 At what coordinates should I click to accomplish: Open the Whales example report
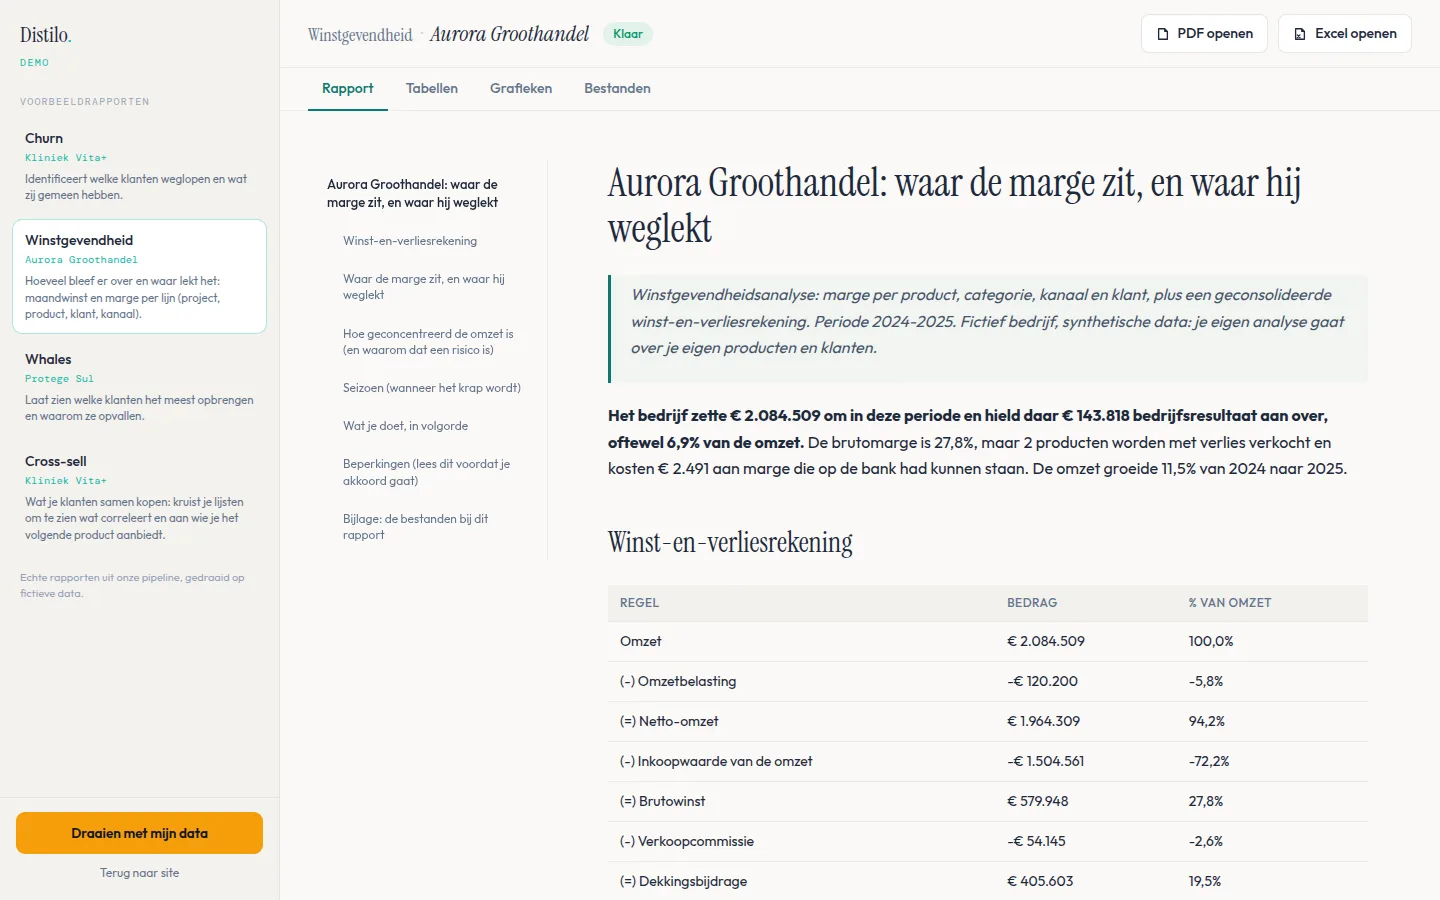point(139,387)
